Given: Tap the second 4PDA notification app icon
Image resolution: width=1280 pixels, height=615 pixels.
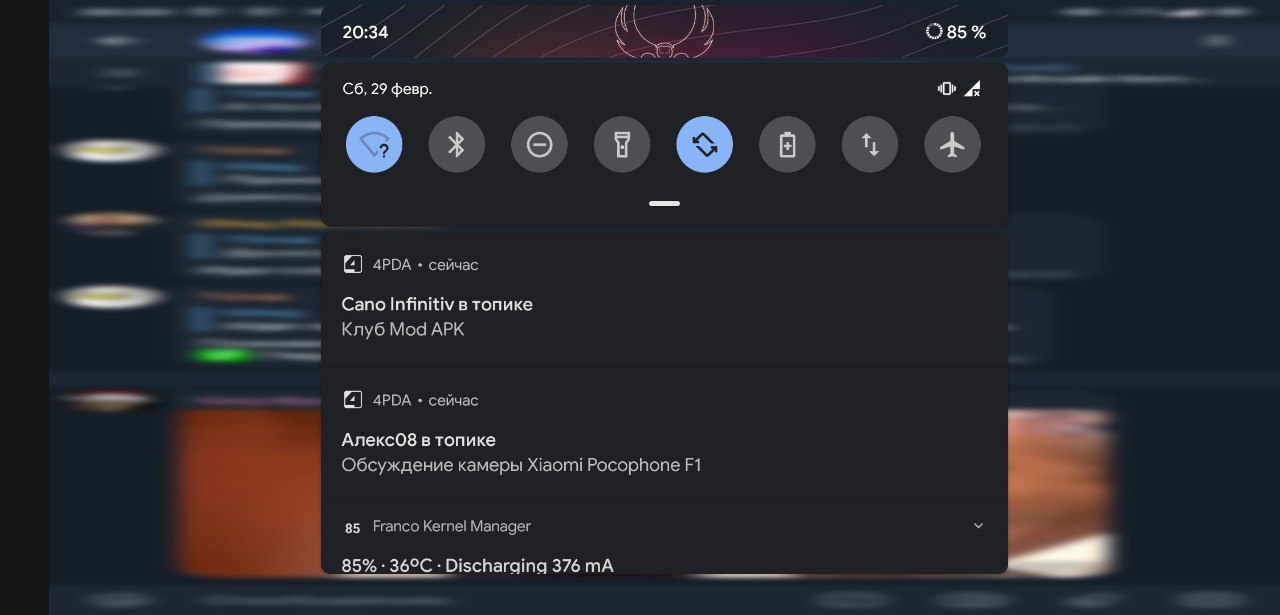Looking at the screenshot, I should pos(352,400).
